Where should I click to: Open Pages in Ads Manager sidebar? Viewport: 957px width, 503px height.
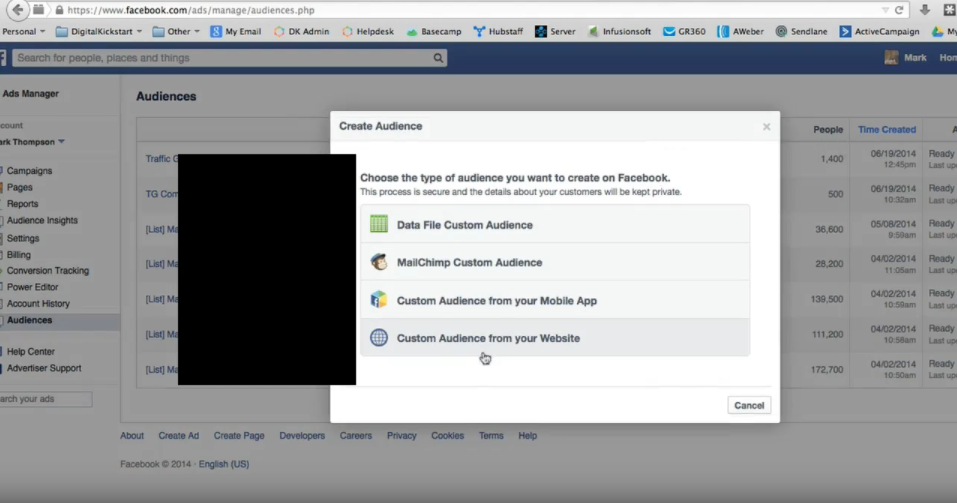tap(20, 187)
